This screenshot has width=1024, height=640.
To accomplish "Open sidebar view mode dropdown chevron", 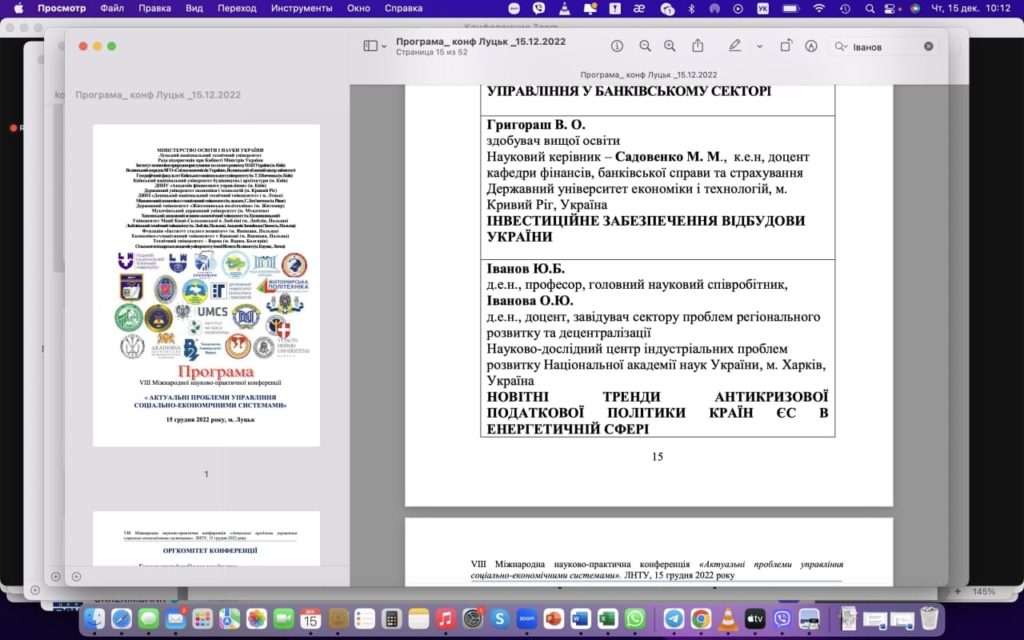I will [384, 46].
